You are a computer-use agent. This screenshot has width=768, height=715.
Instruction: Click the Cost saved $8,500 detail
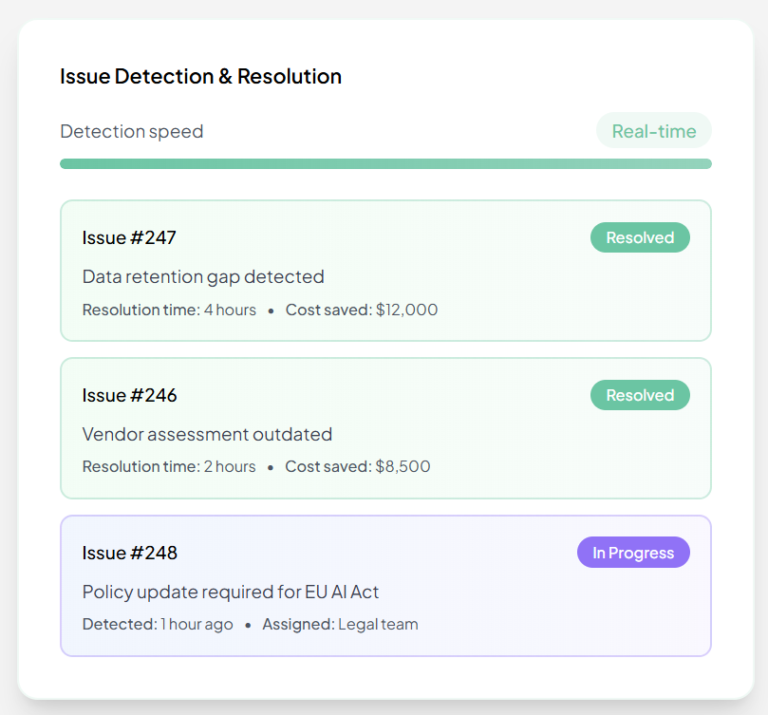click(x=357, y=467)
